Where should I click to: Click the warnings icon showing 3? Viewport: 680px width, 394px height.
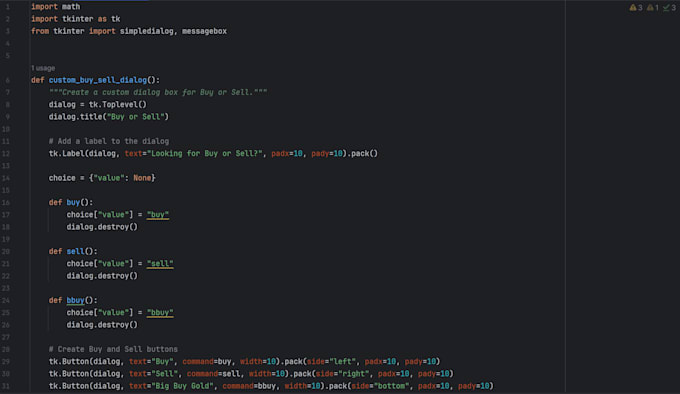[636, 7]
